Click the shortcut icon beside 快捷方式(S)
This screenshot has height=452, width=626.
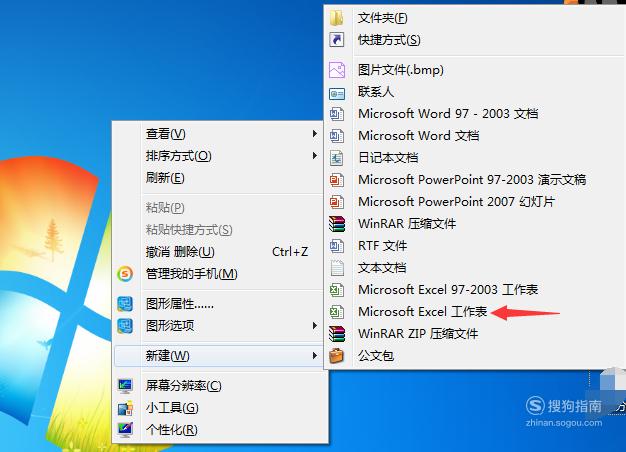337,40
